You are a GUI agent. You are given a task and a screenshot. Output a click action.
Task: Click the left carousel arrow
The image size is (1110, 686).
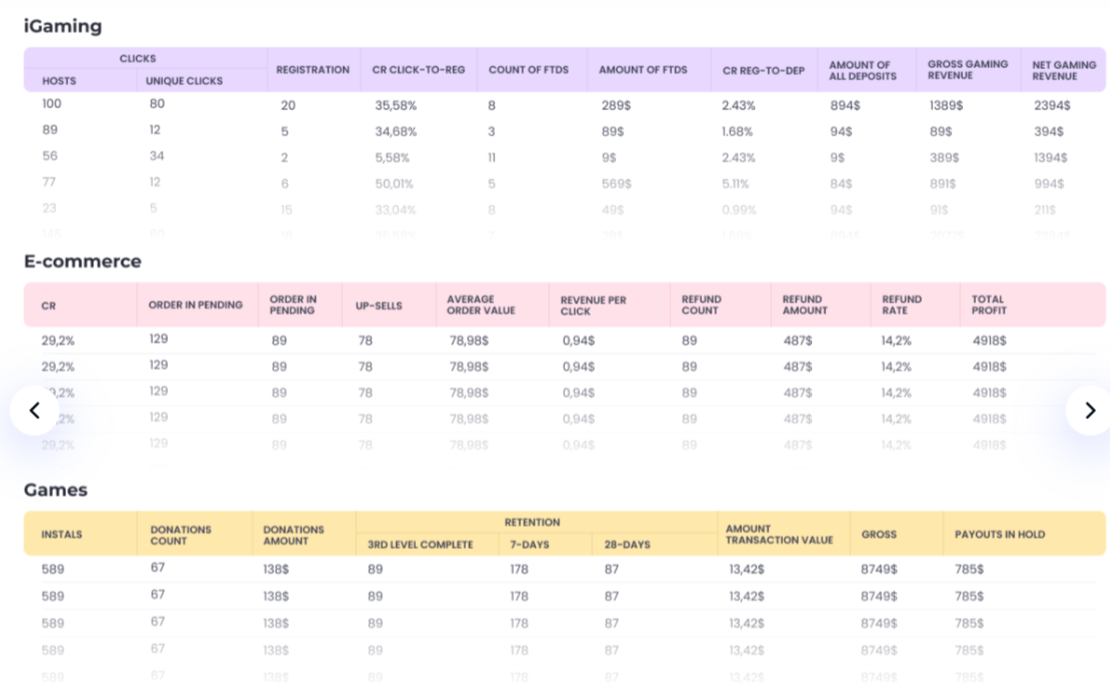pyautogui.click(x=35, y=410)
